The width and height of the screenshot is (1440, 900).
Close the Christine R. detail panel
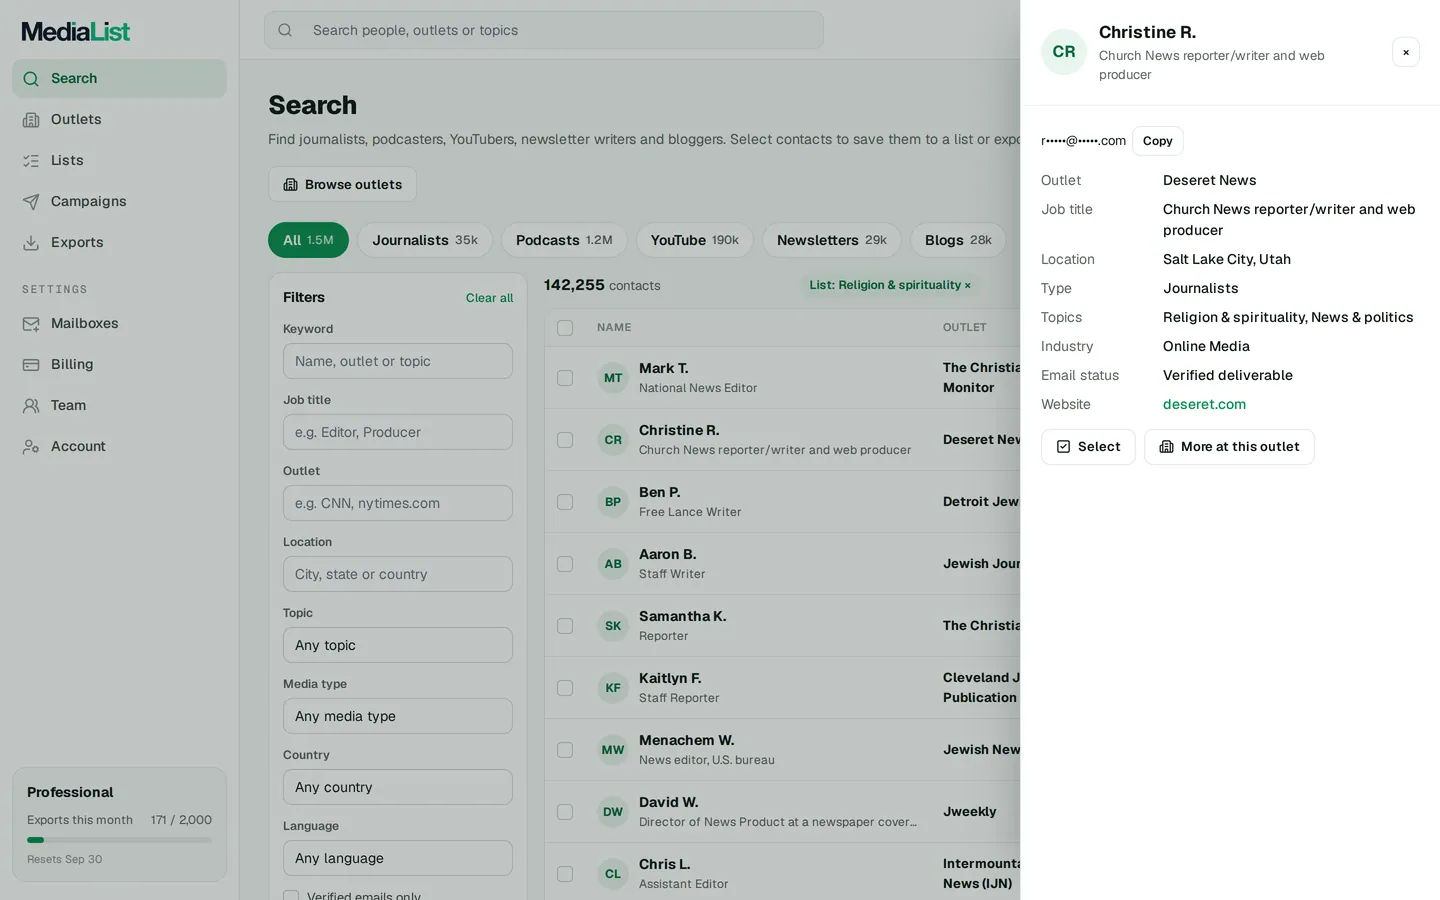click(1406, 52)
